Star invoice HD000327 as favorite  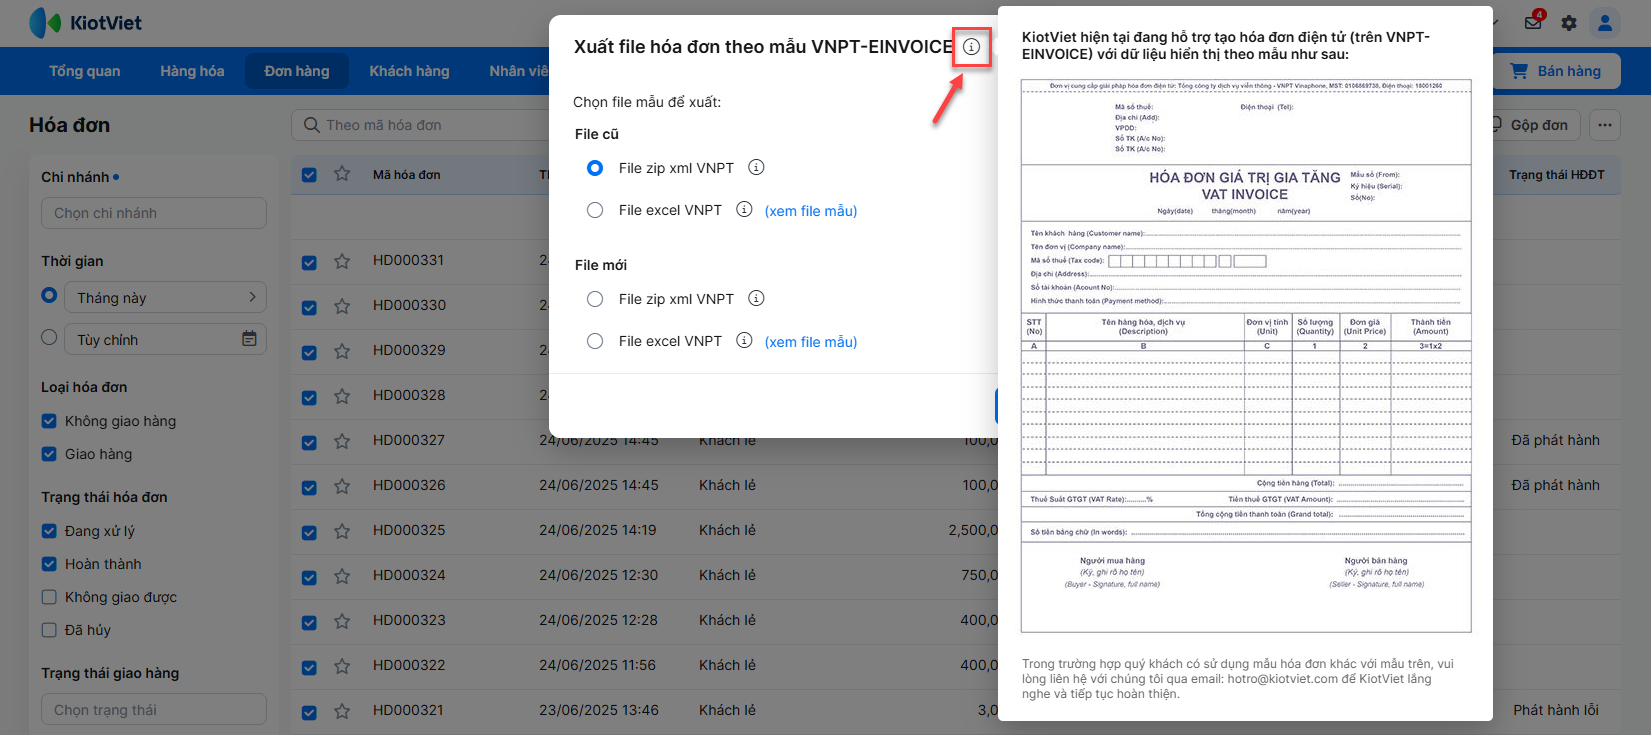coord(342,441)
